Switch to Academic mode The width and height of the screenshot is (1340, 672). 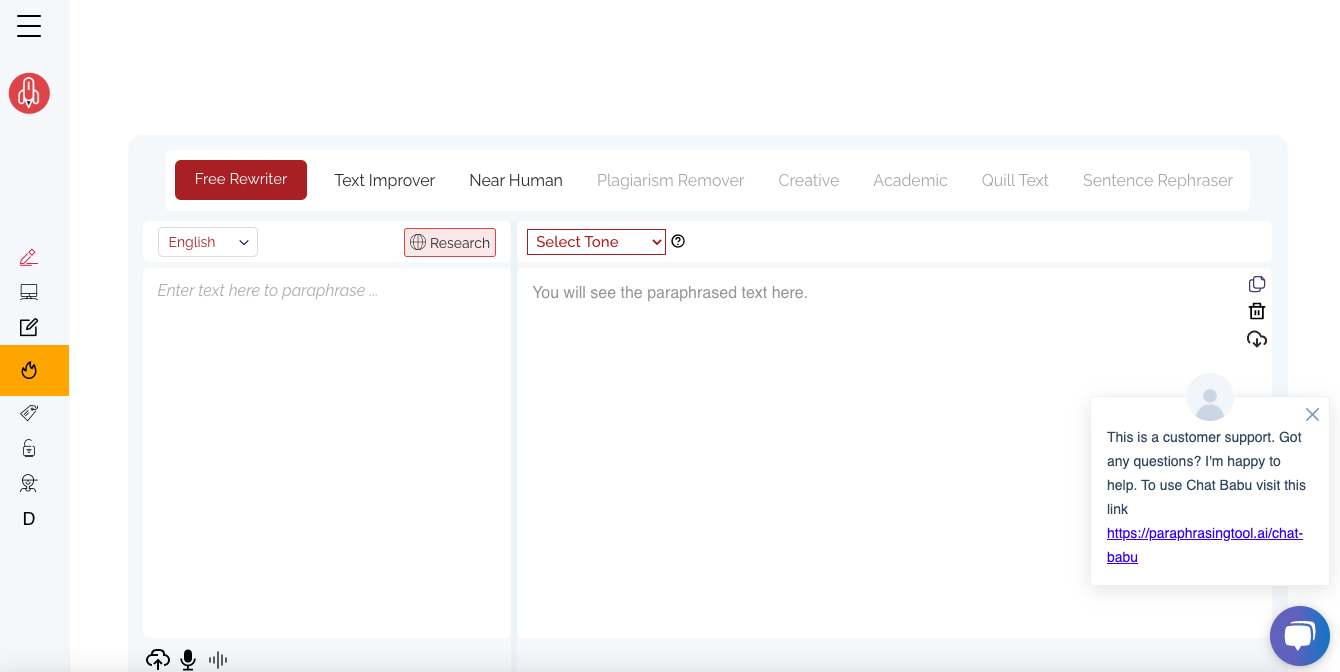tap(910, 180)
